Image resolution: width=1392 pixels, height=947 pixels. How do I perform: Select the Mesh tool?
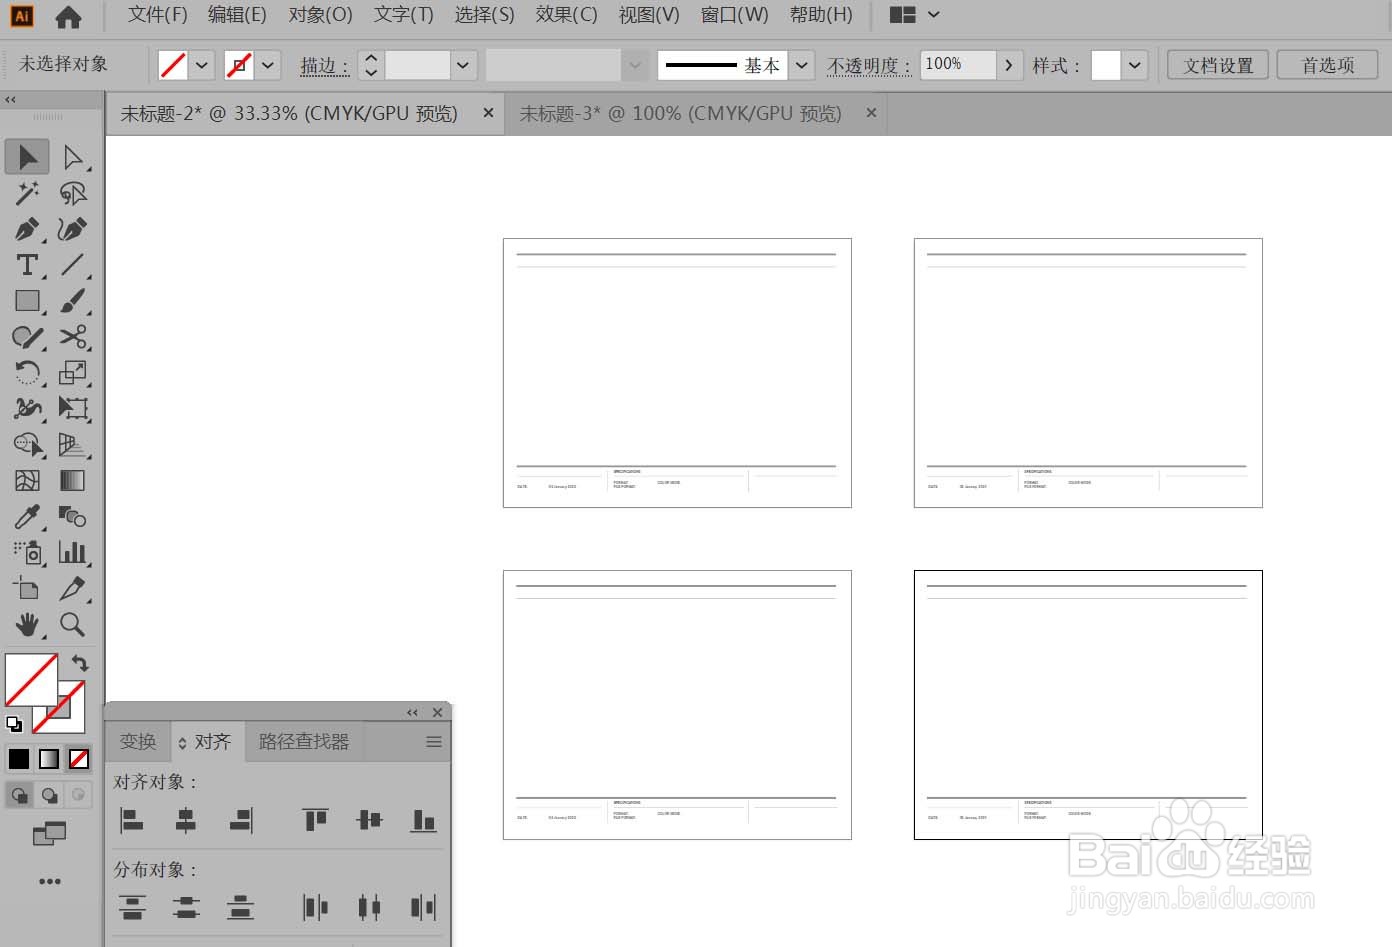pos(27,480)
